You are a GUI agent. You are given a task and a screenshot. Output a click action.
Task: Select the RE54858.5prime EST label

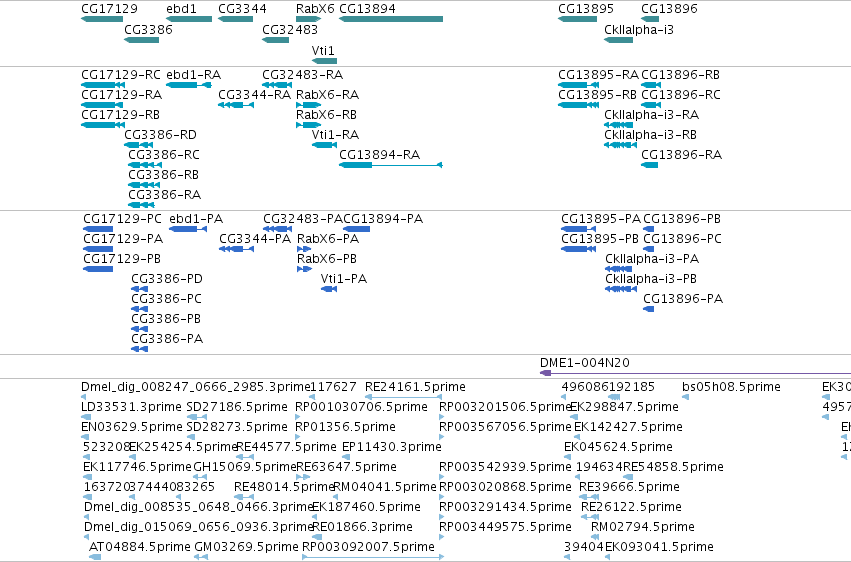(x=673, y=468)
